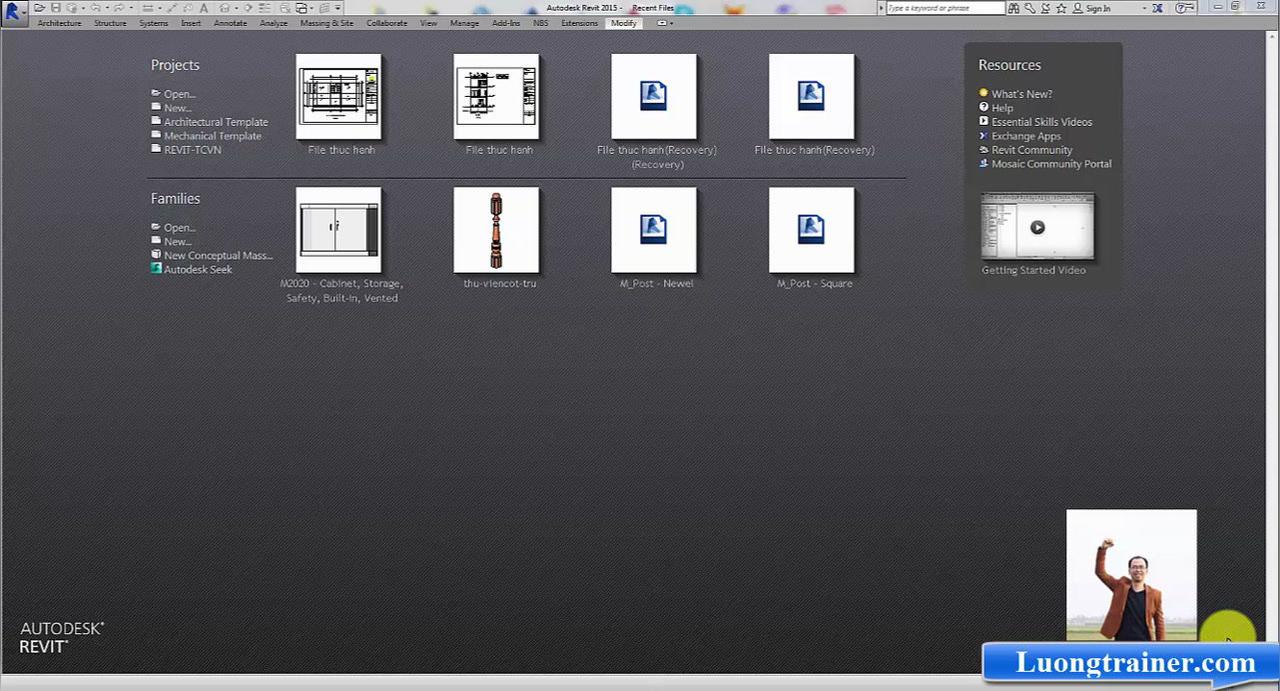Click the Autodesk Seek icon under Families
Image resolution: width=1280 pixels, height=691 pixels.
[x=156, y=269]
